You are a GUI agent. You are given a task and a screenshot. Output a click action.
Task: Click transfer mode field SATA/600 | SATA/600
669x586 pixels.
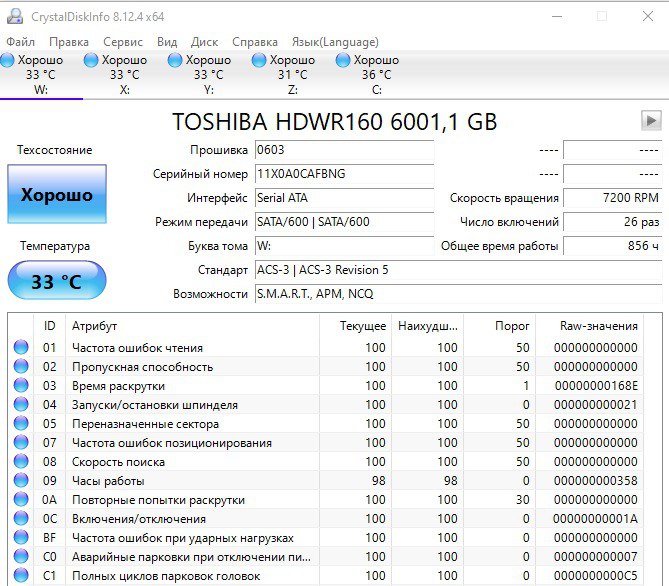344,222
